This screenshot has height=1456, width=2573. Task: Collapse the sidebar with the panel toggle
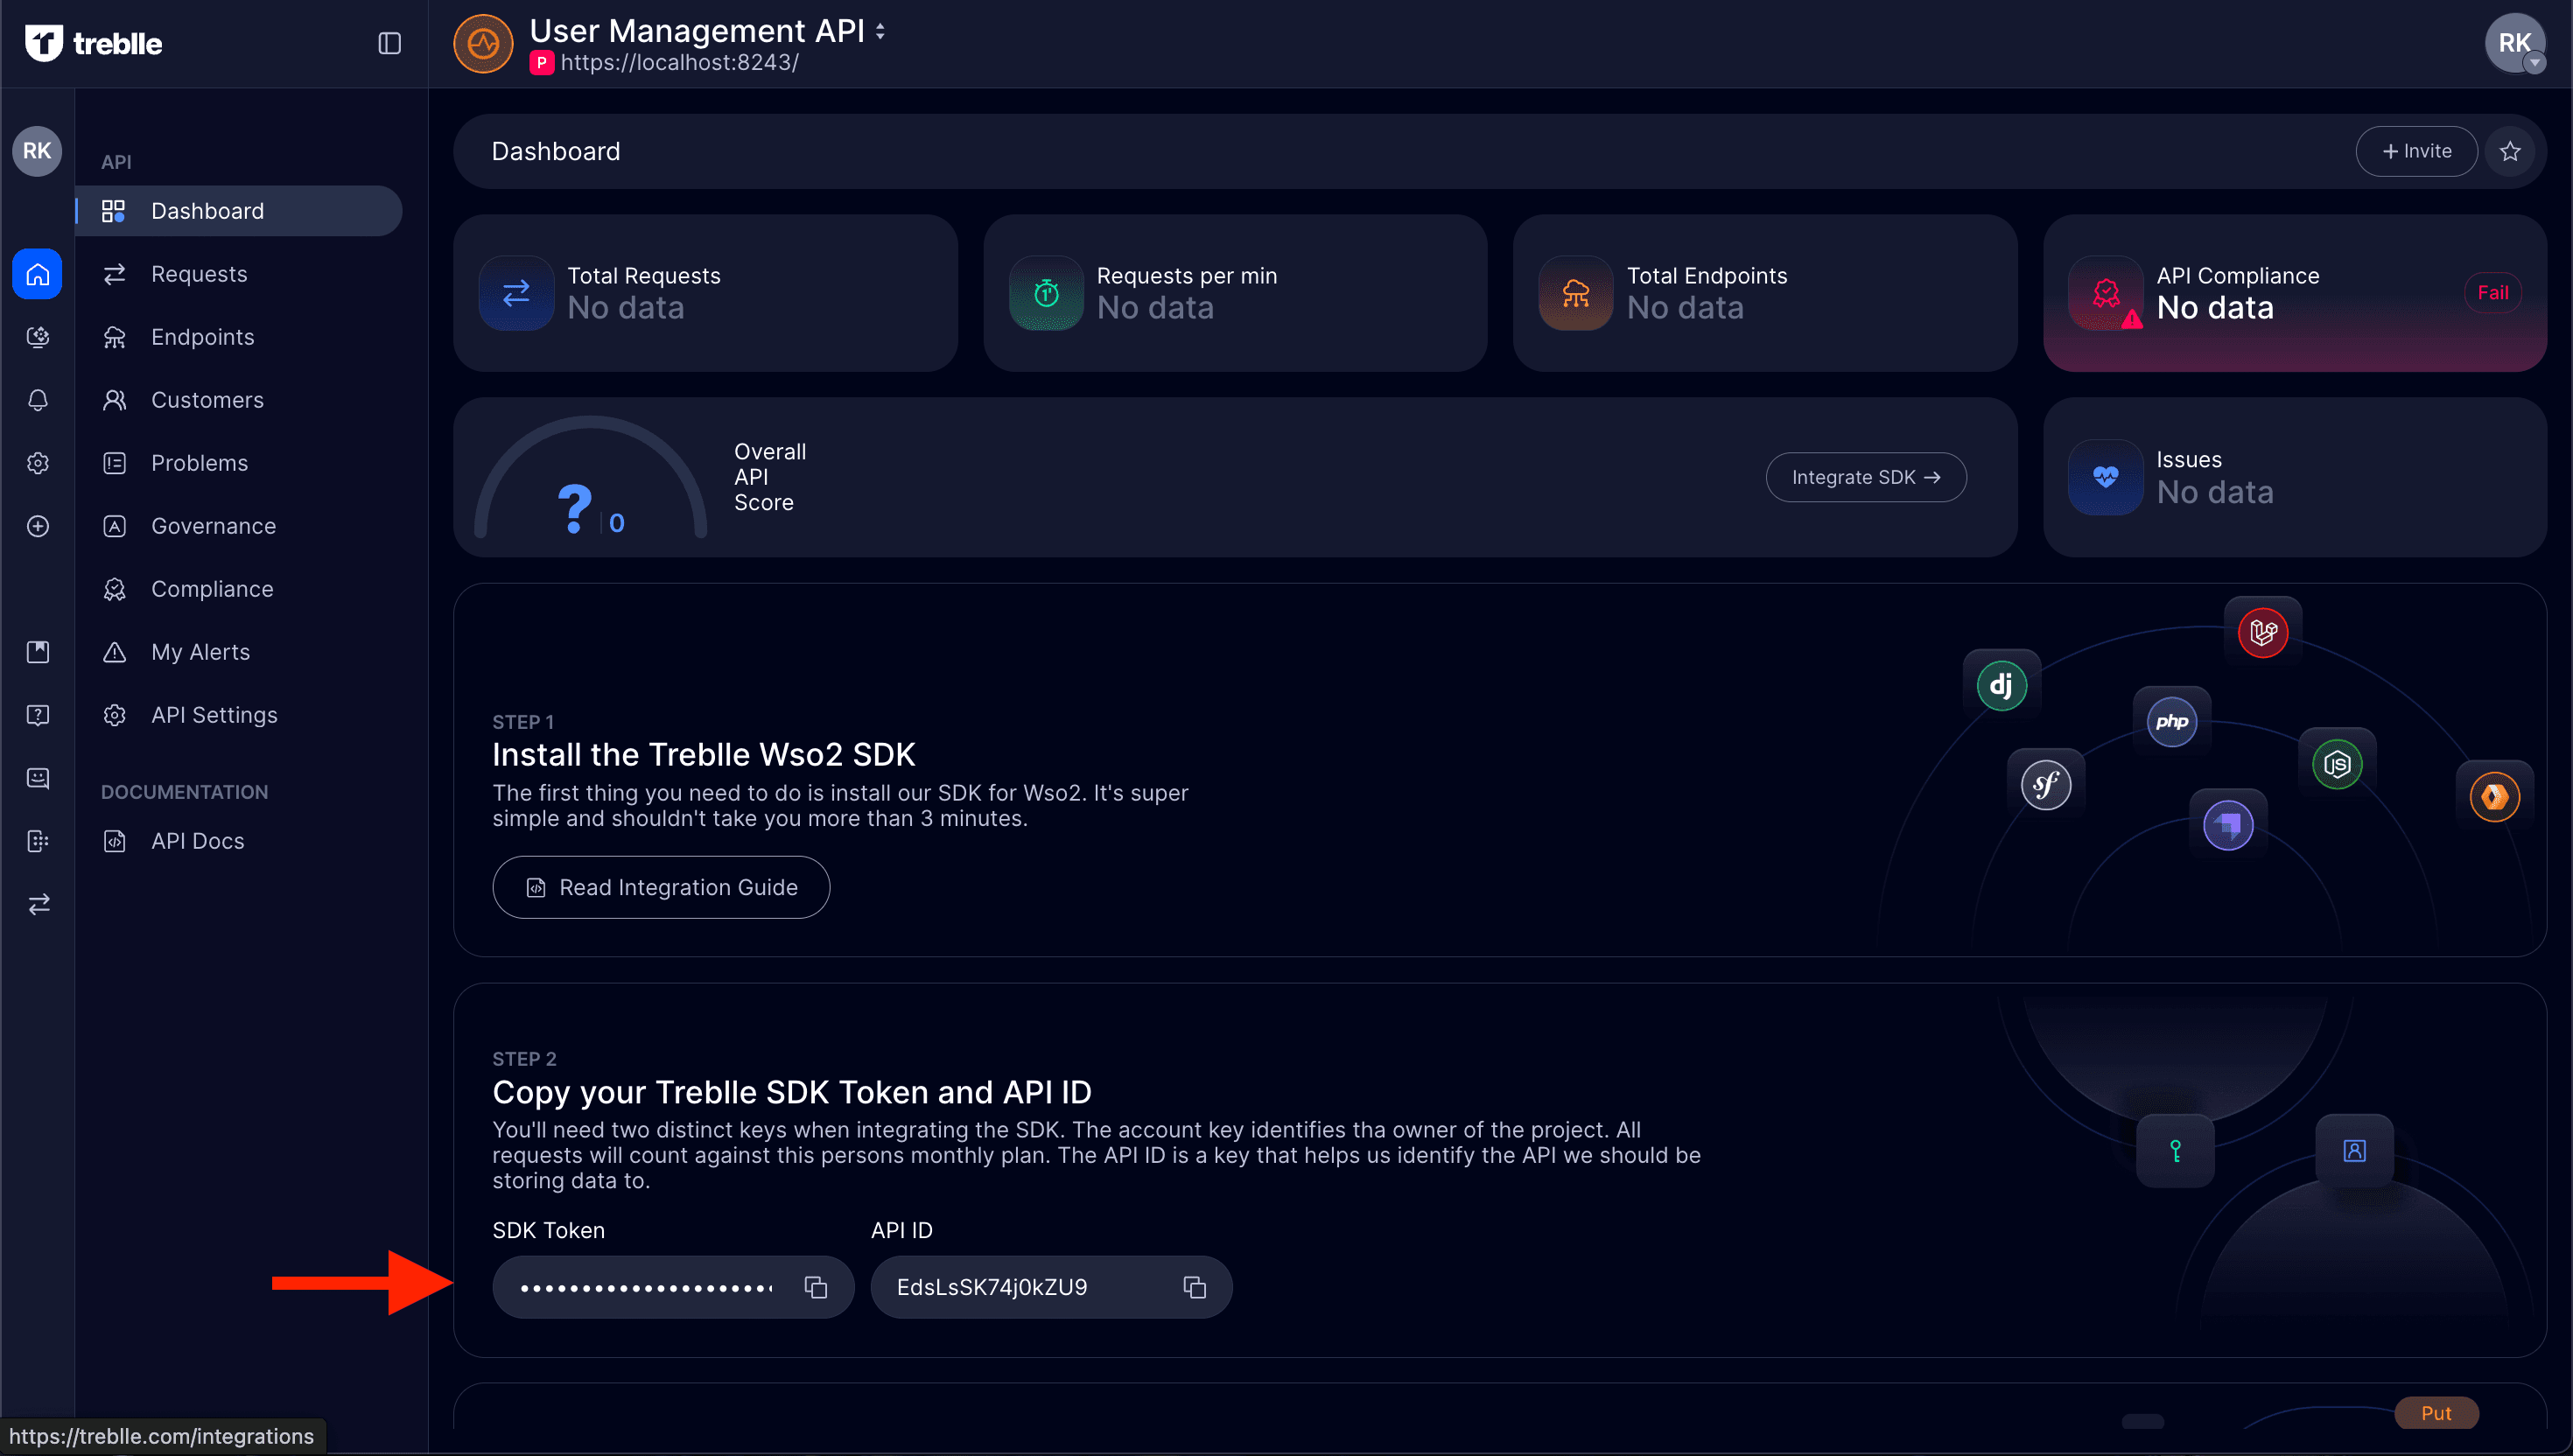tap(389, 43)
